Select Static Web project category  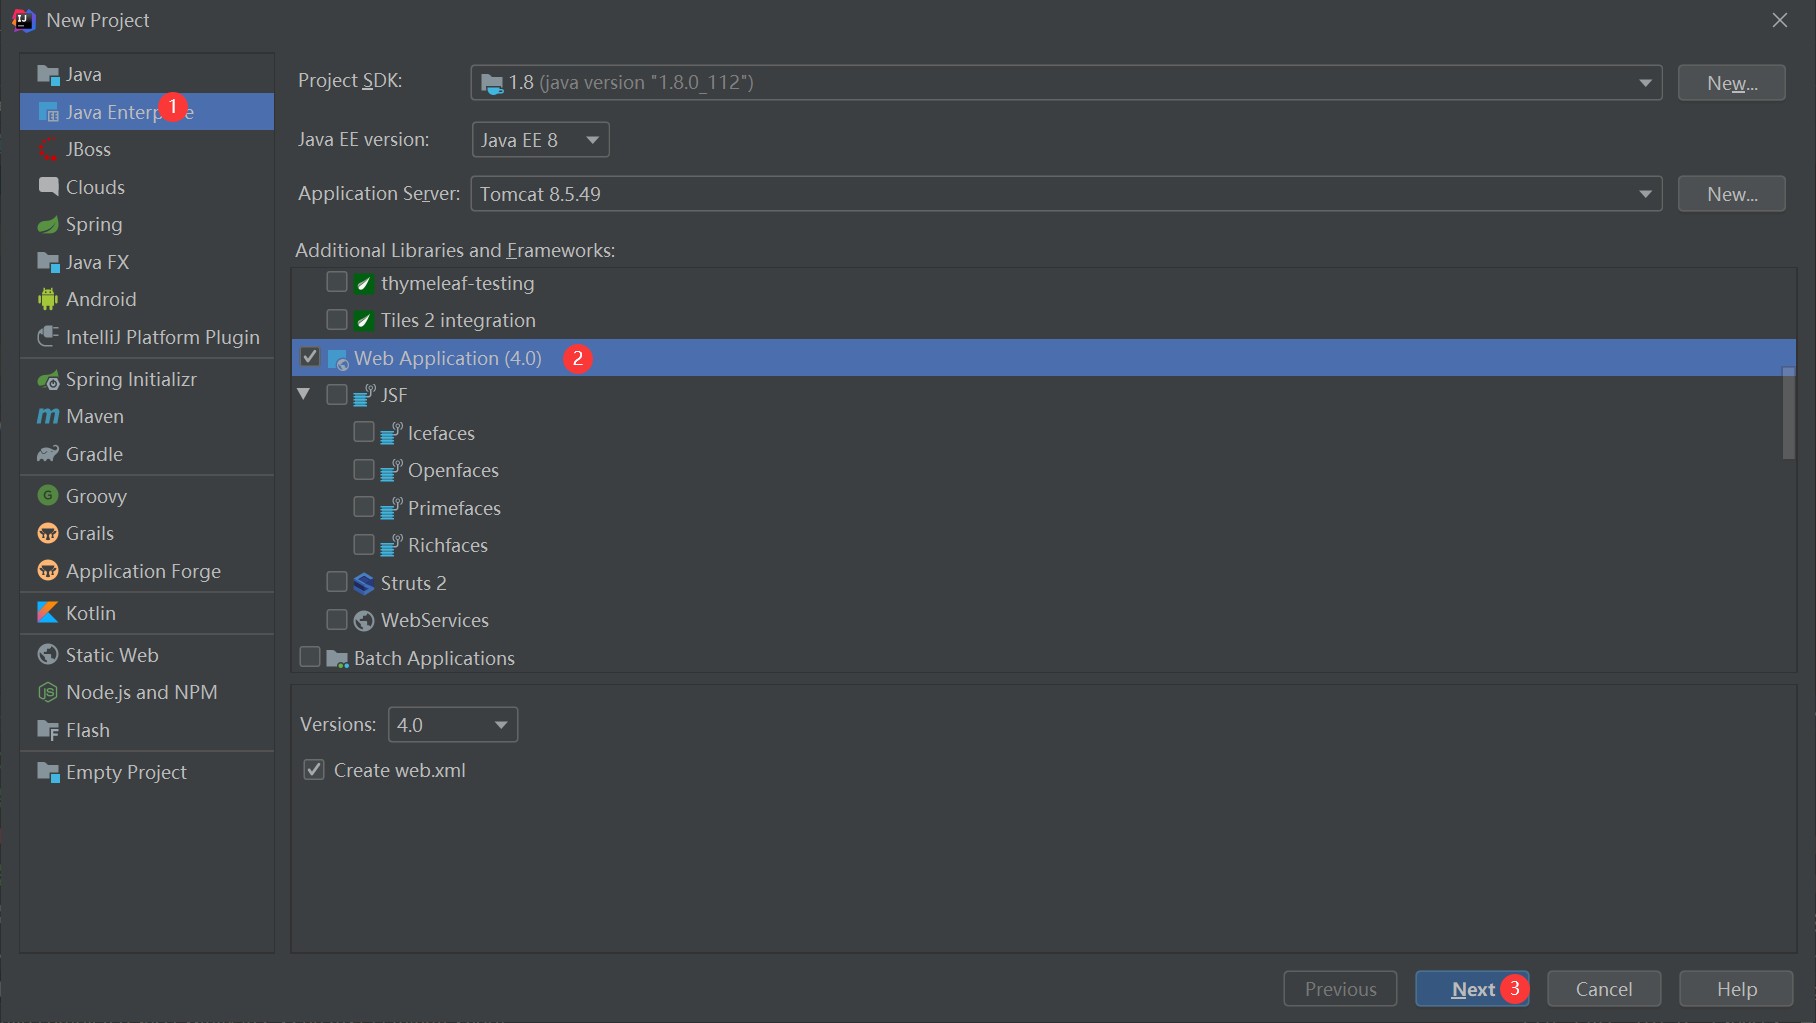point(147,655)
